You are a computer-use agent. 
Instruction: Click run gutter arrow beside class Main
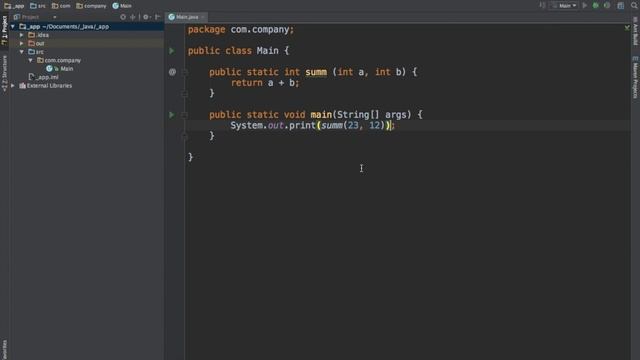172,51
